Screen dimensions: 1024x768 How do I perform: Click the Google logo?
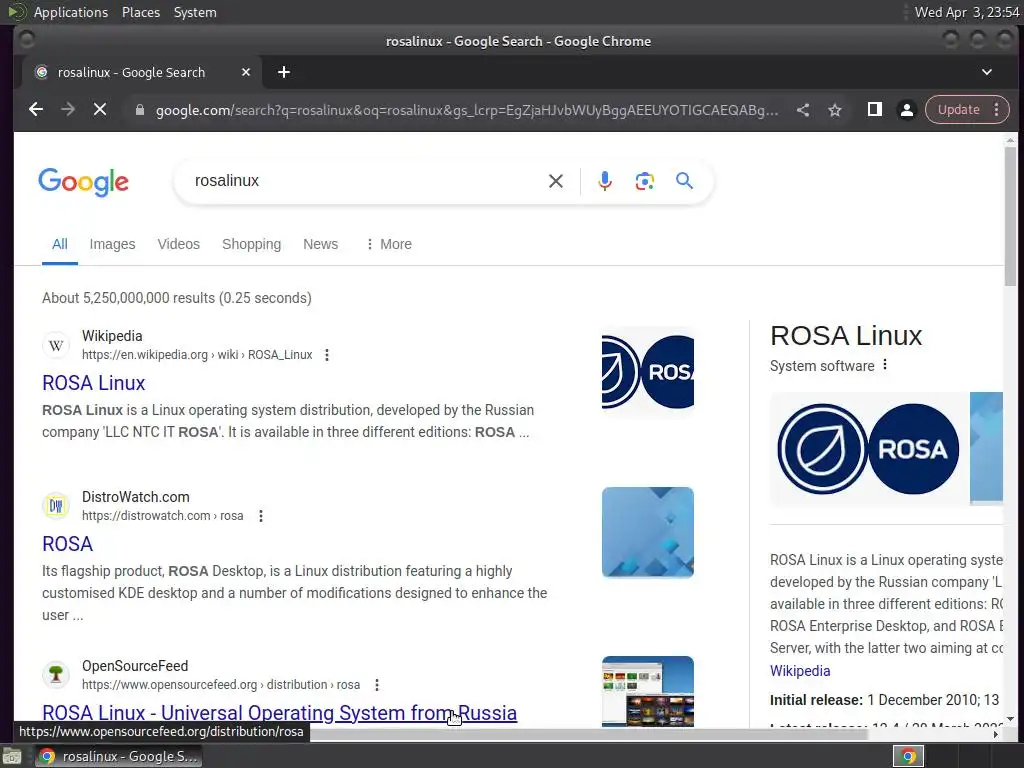pyautogui.click(x=84, y=182)
